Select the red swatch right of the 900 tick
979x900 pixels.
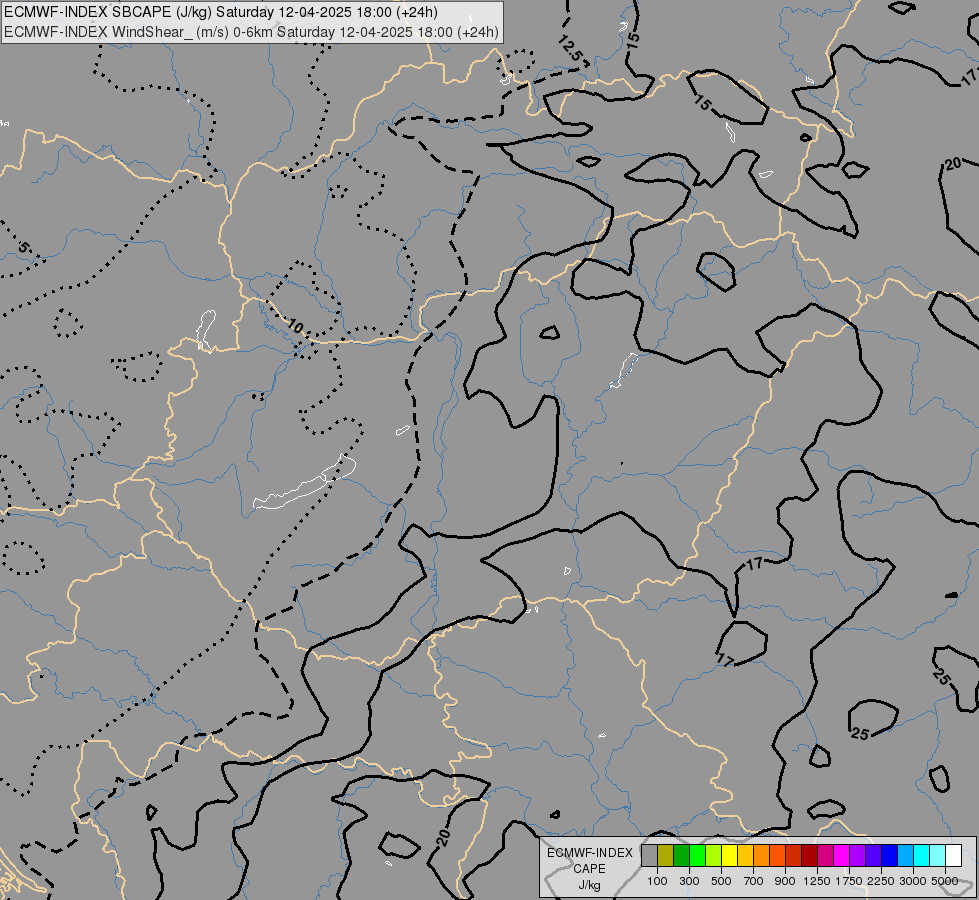(794, 856)
